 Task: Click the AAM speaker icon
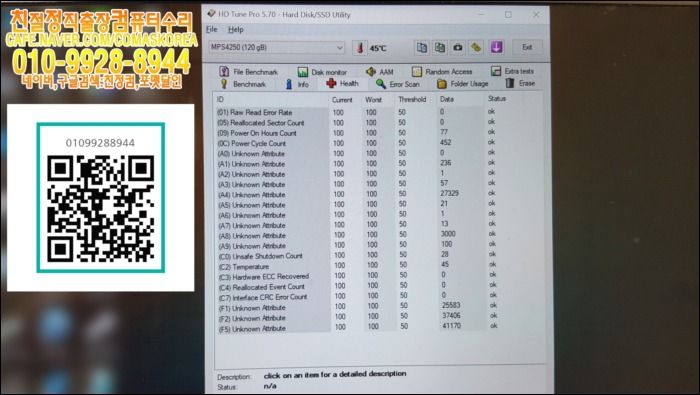[x=371, y=72]
